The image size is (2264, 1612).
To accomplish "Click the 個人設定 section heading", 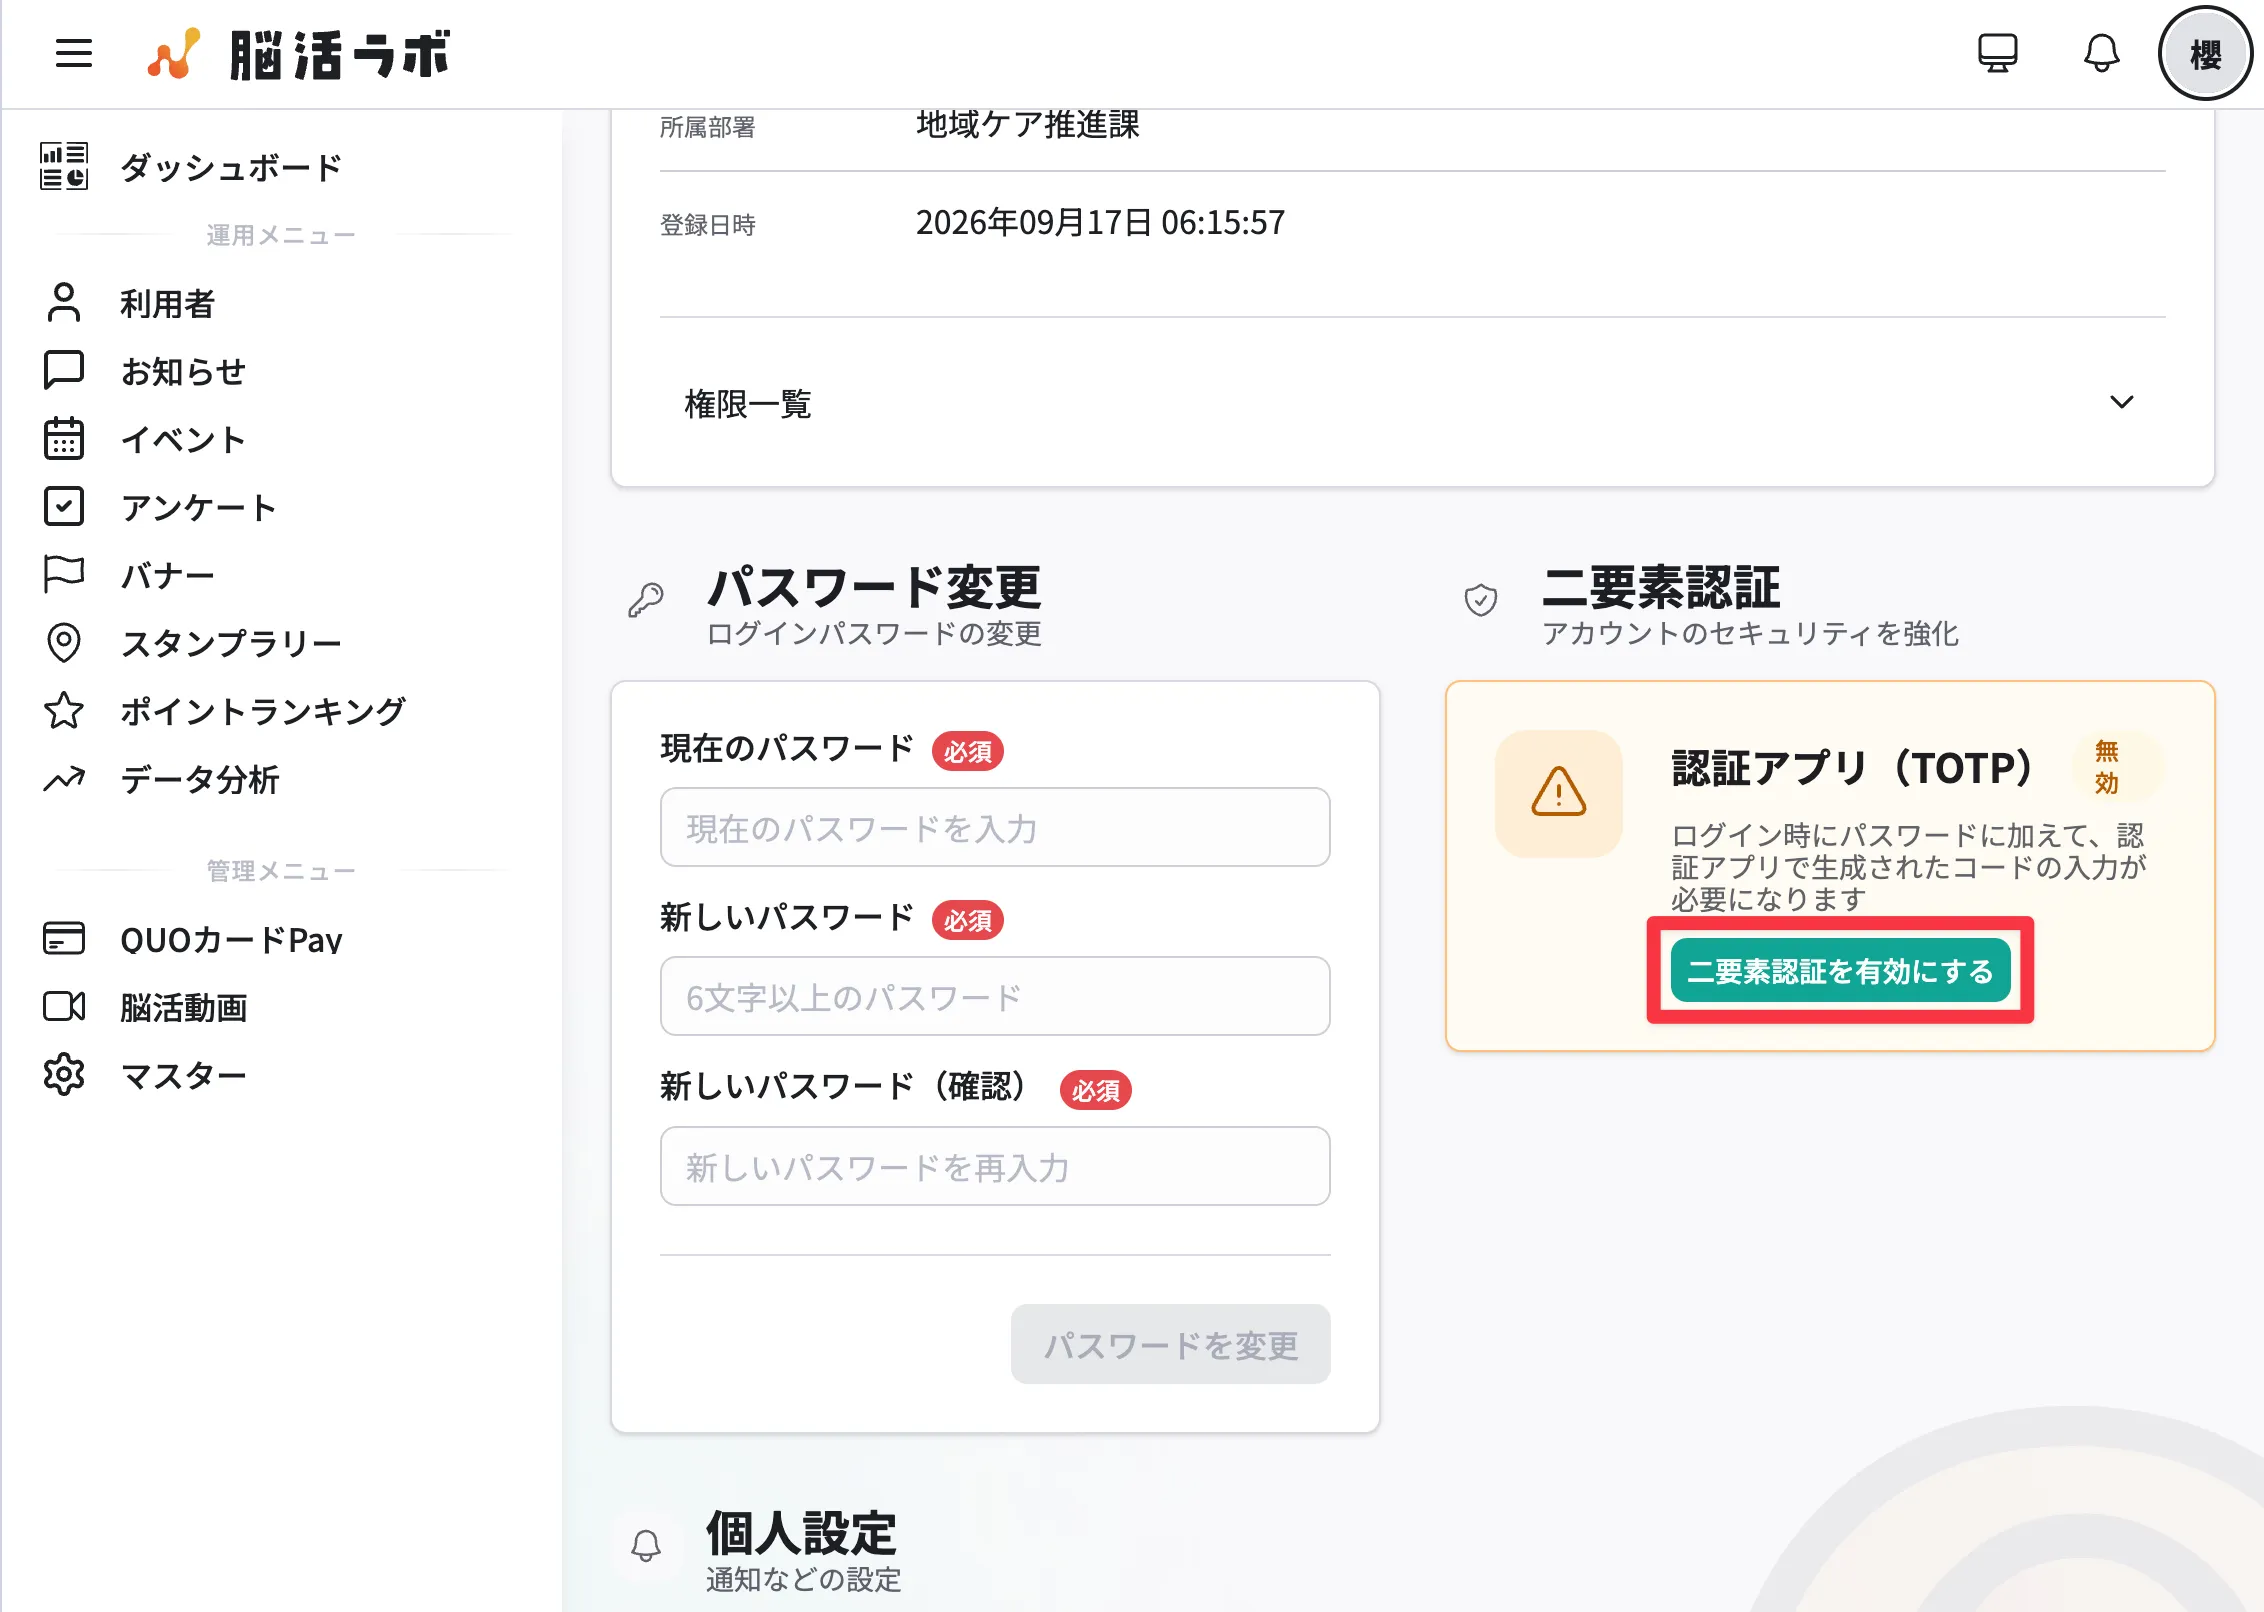I will click(802, 1533).
